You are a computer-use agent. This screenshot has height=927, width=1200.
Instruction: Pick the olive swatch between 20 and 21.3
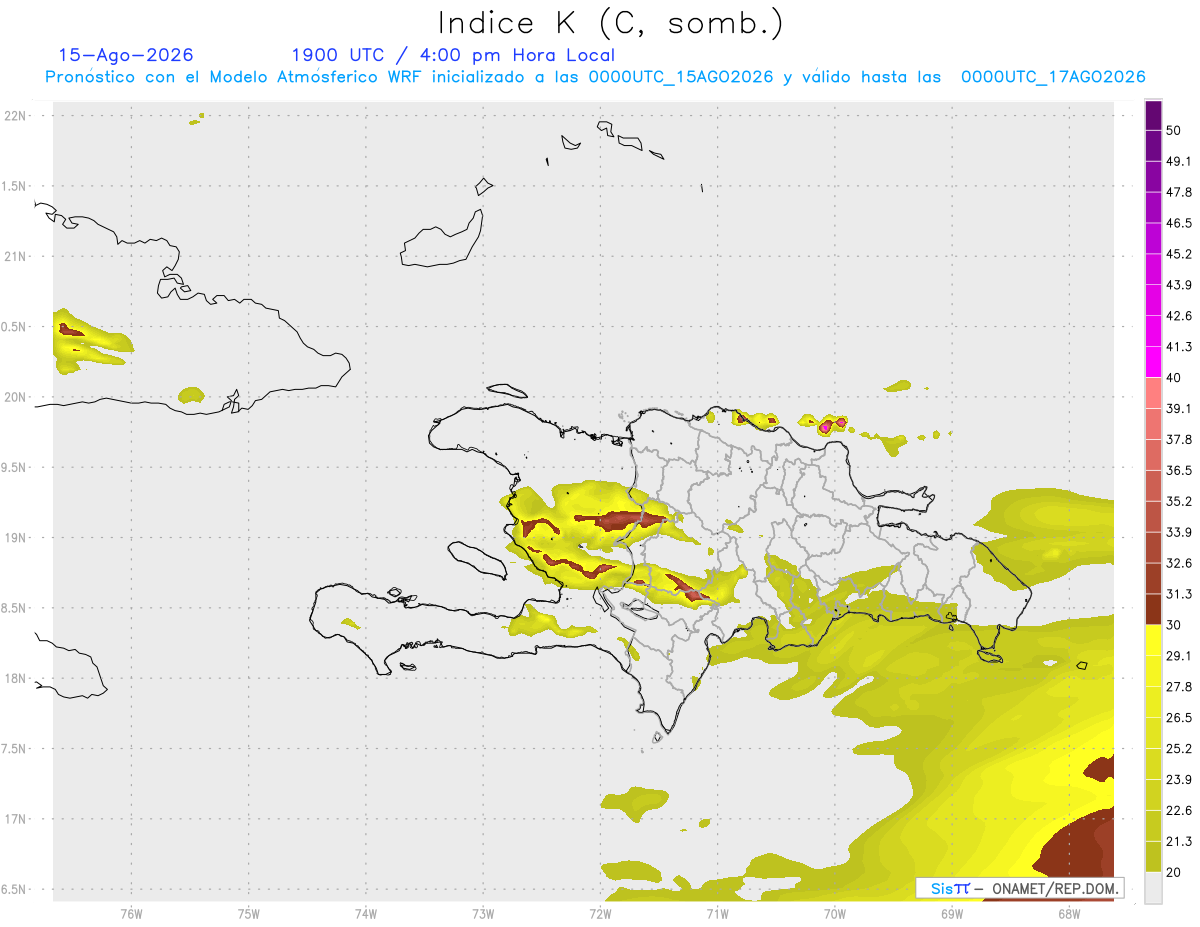coord(1153,857)
